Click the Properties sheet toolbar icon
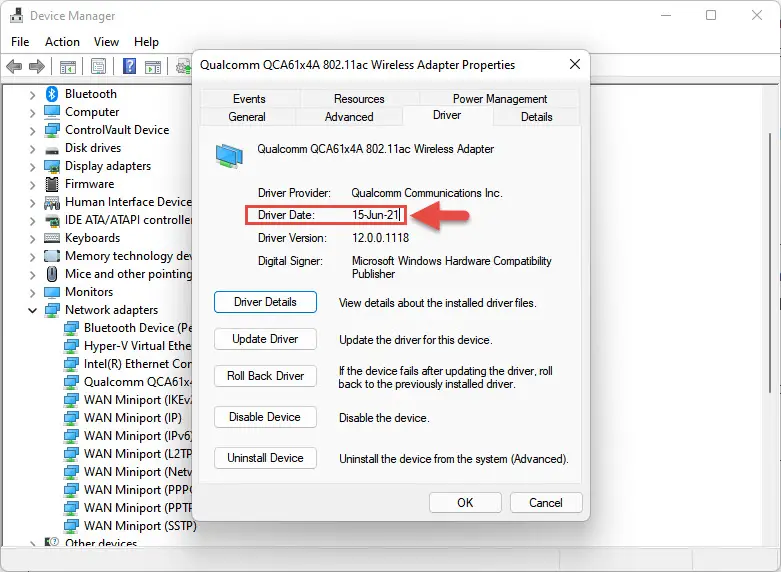This screenshot has width=781, height=572. (99, 66)
